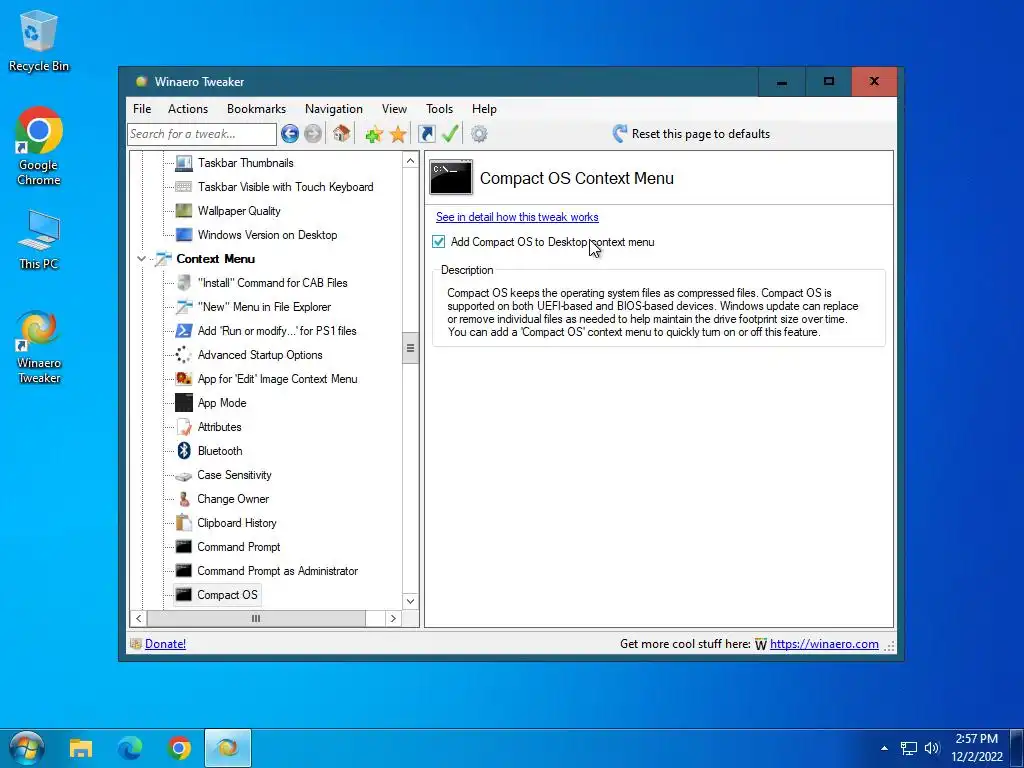Click the Wallpaper Quality tree icon
1024x768 pixels.
click(x=184, y=210)
